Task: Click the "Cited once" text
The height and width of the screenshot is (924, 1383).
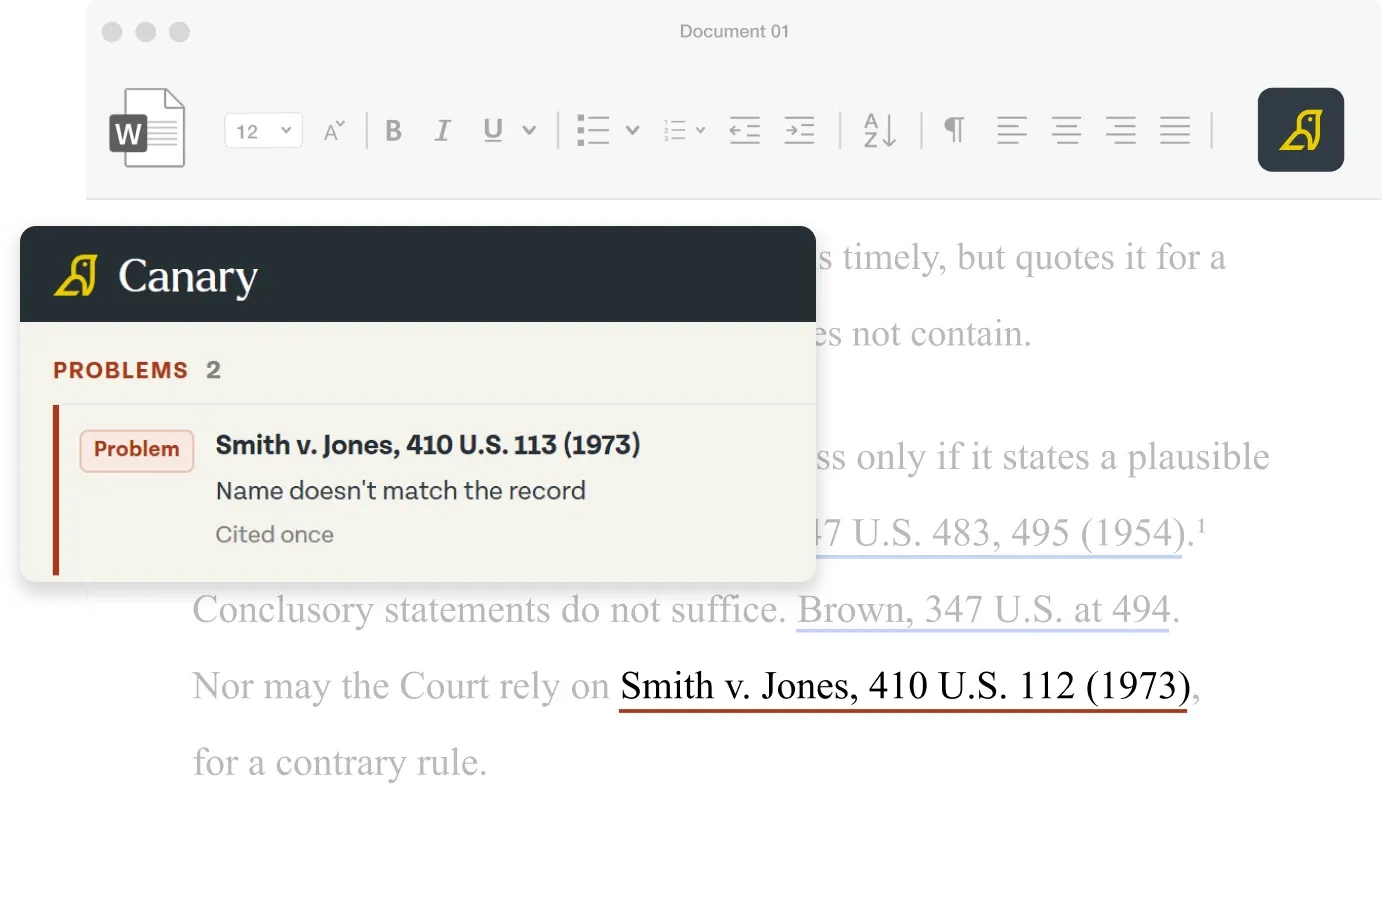Action: click(x=274, y=535)
